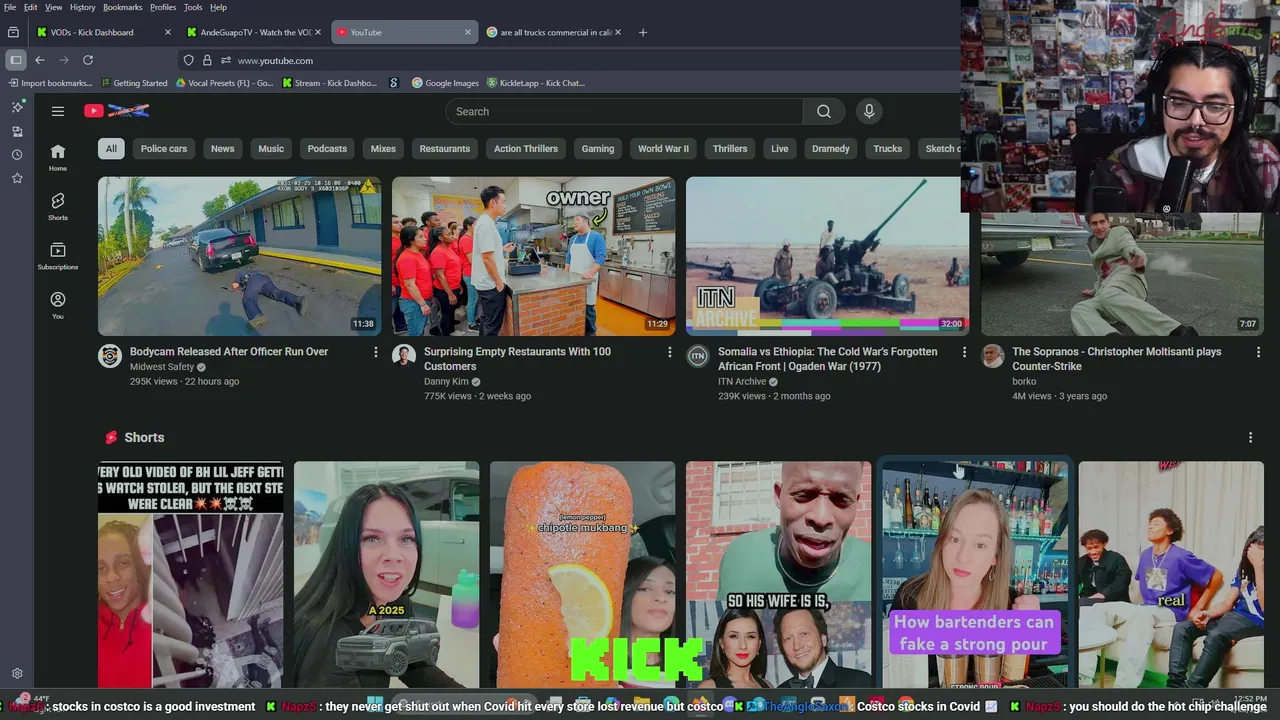
Task: Switch to the trucks commercial Google search tab
Action: pyautogui.click(x=553, y=32)
